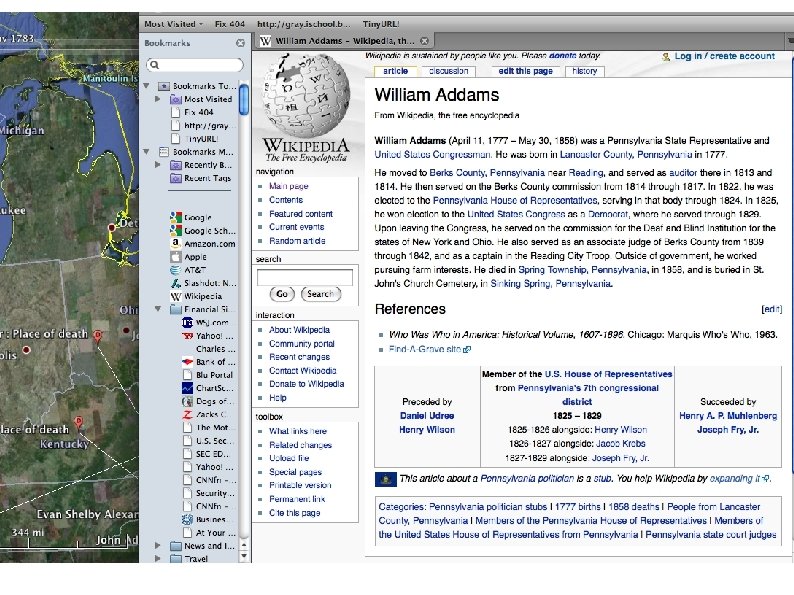
Task: Close the William Addams Wikipedia tab
Action: (x=424, y=41)
